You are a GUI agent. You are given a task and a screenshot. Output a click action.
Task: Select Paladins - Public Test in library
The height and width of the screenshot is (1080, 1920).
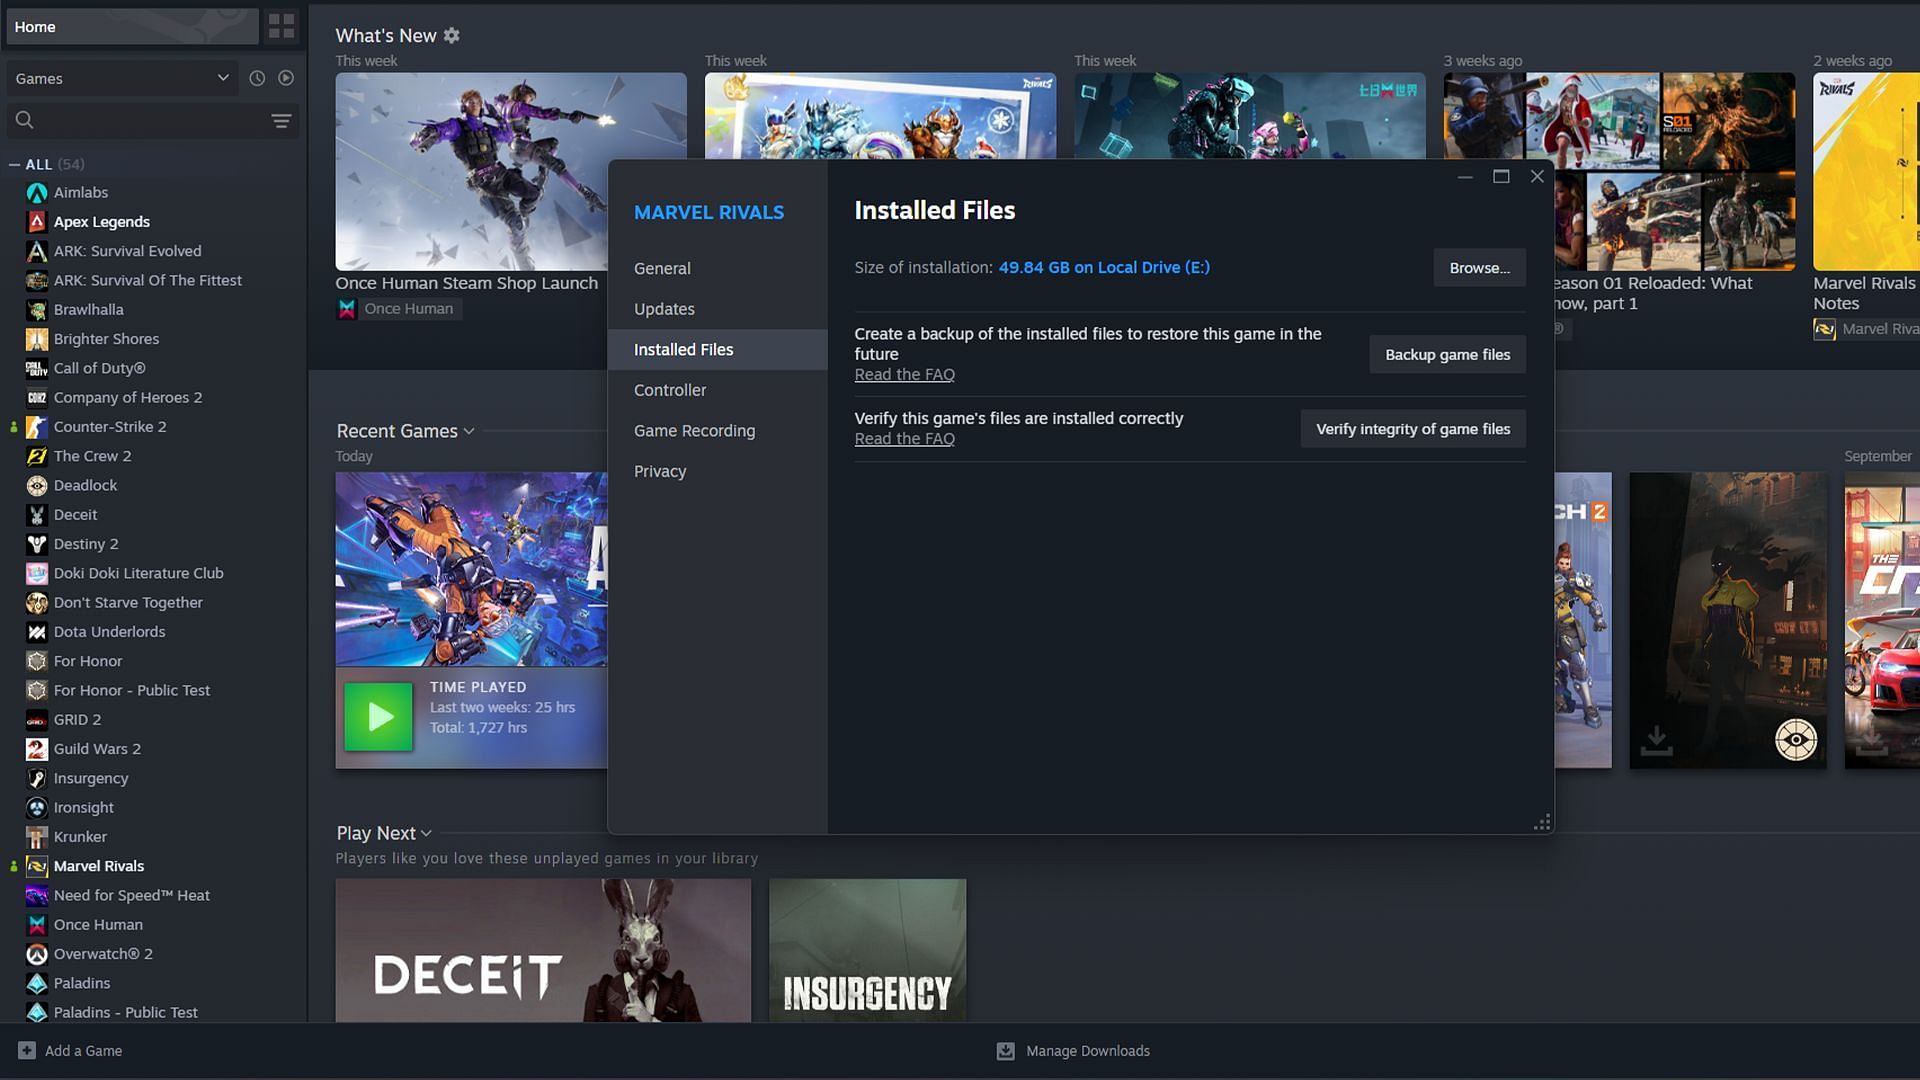tap(126, 1012)
